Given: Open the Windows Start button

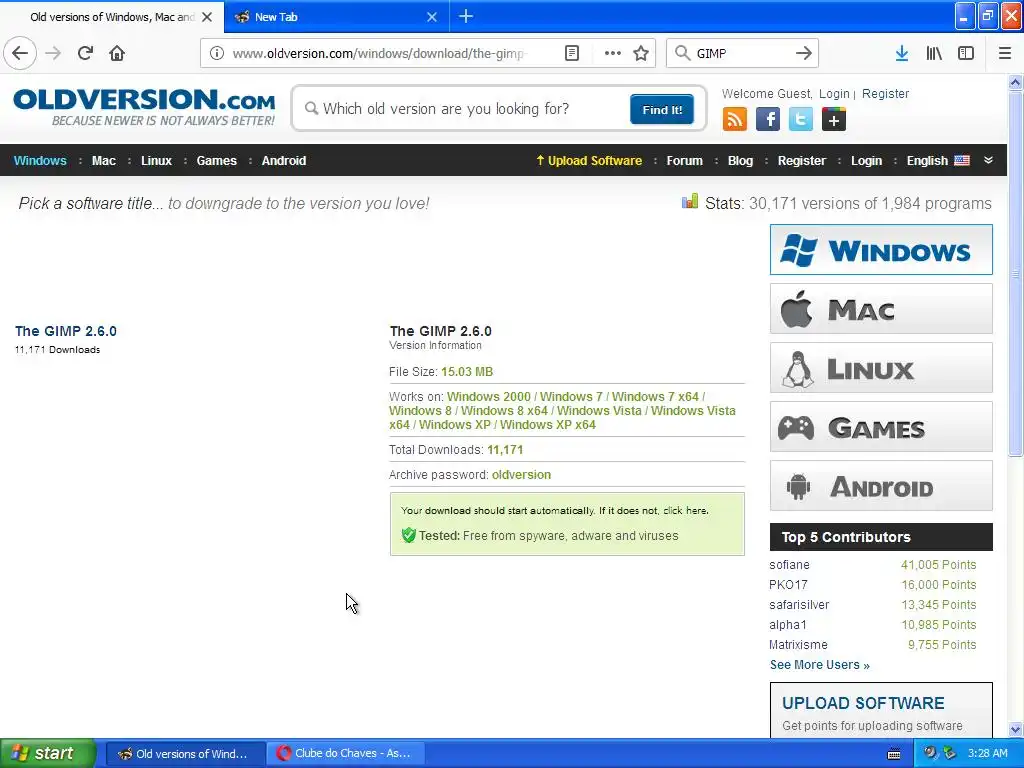Looking at the screenshot, I should click(48, 754).
